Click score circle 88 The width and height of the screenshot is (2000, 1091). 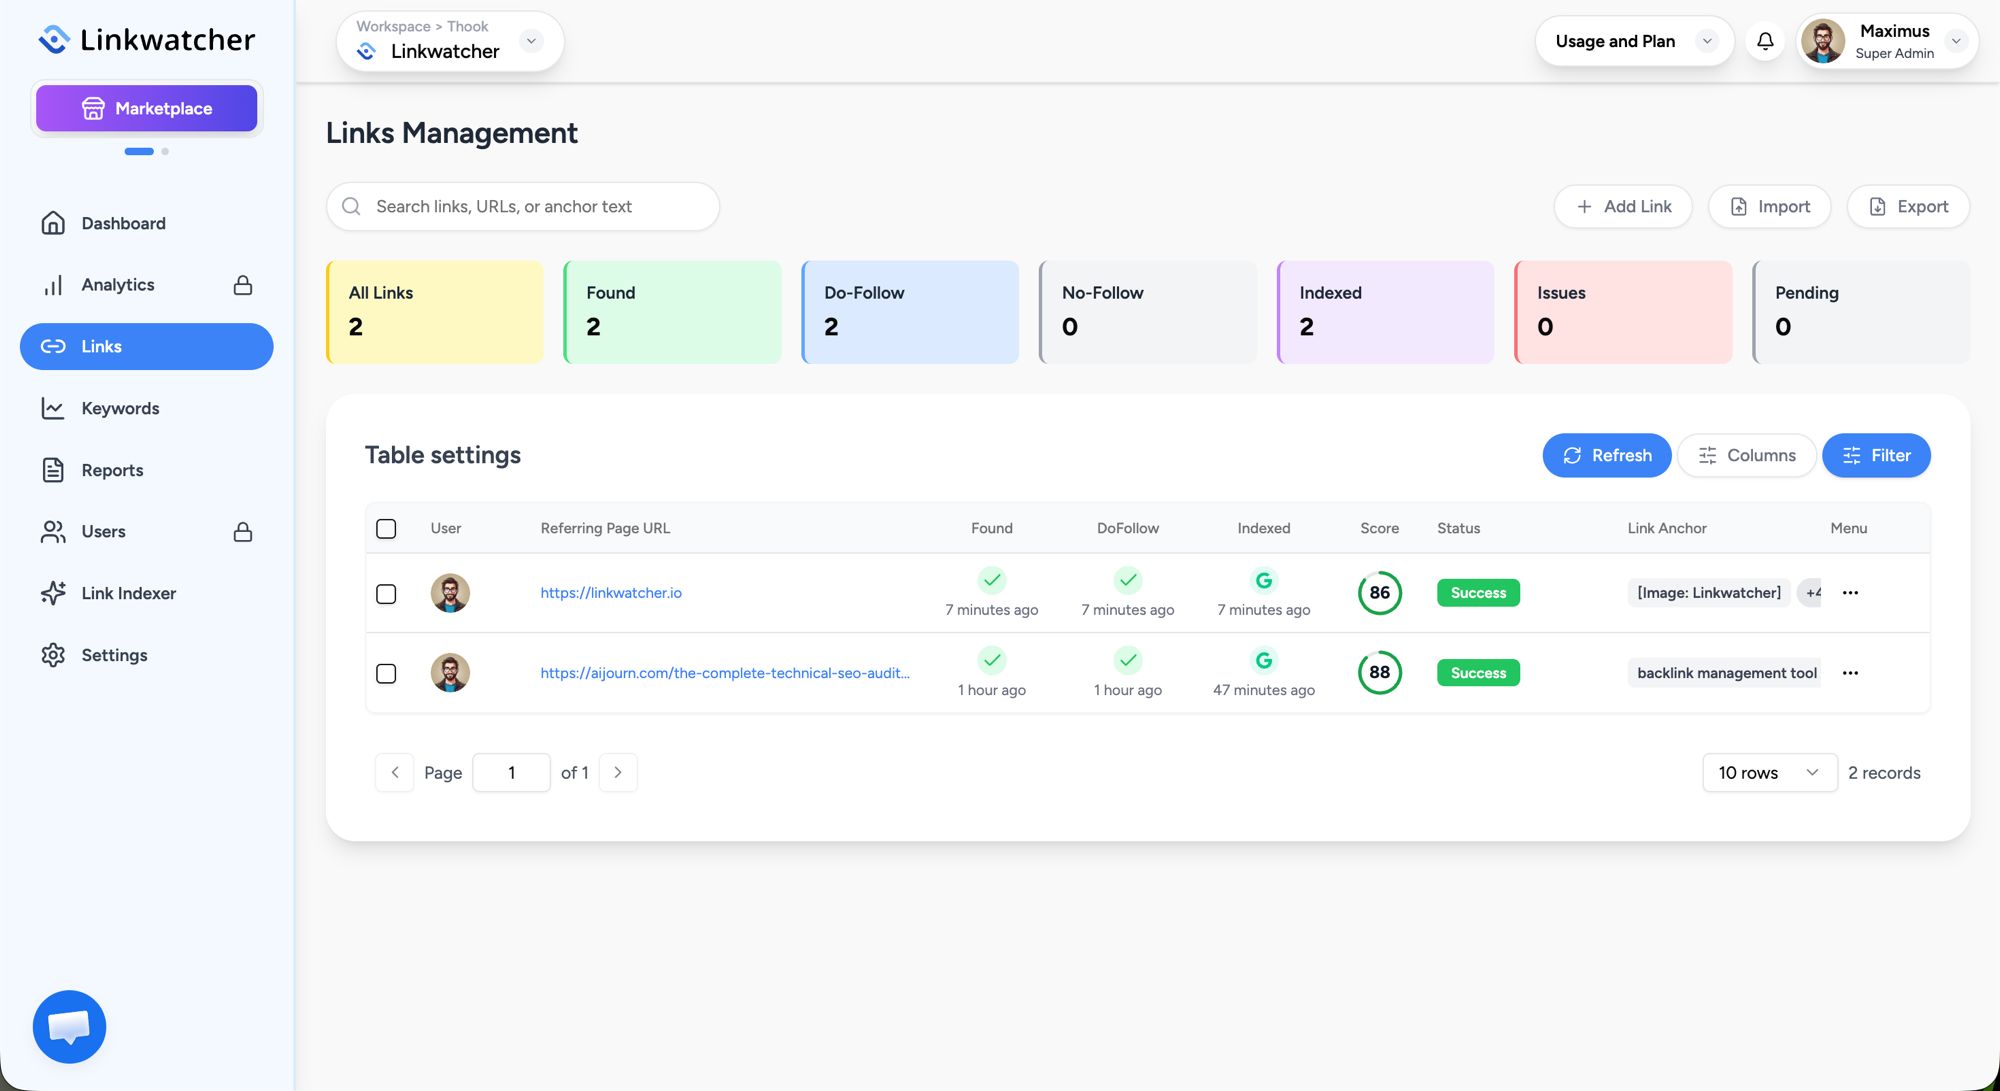pos(1379,673)
